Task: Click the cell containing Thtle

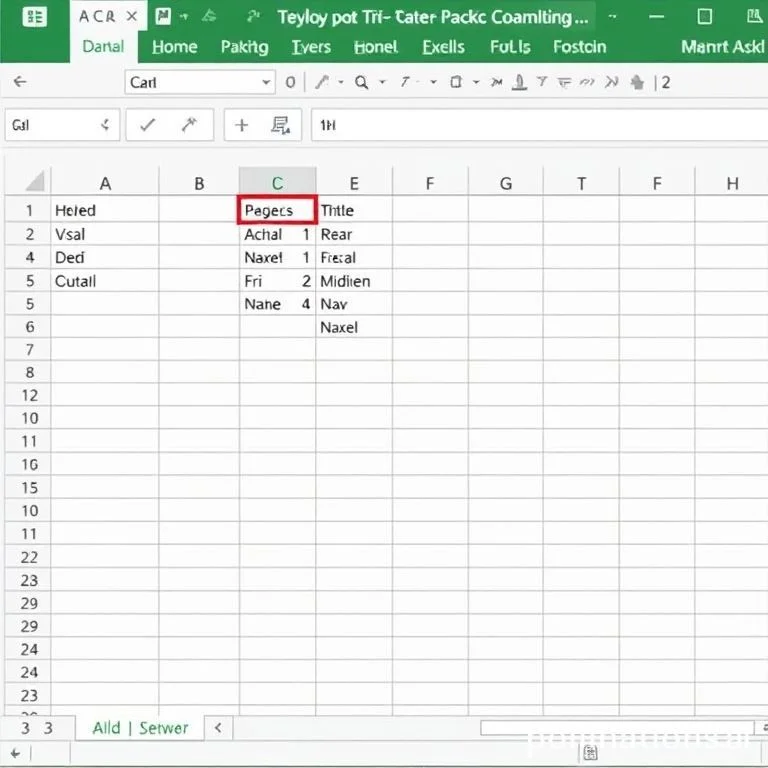Action: pos(354,210)
